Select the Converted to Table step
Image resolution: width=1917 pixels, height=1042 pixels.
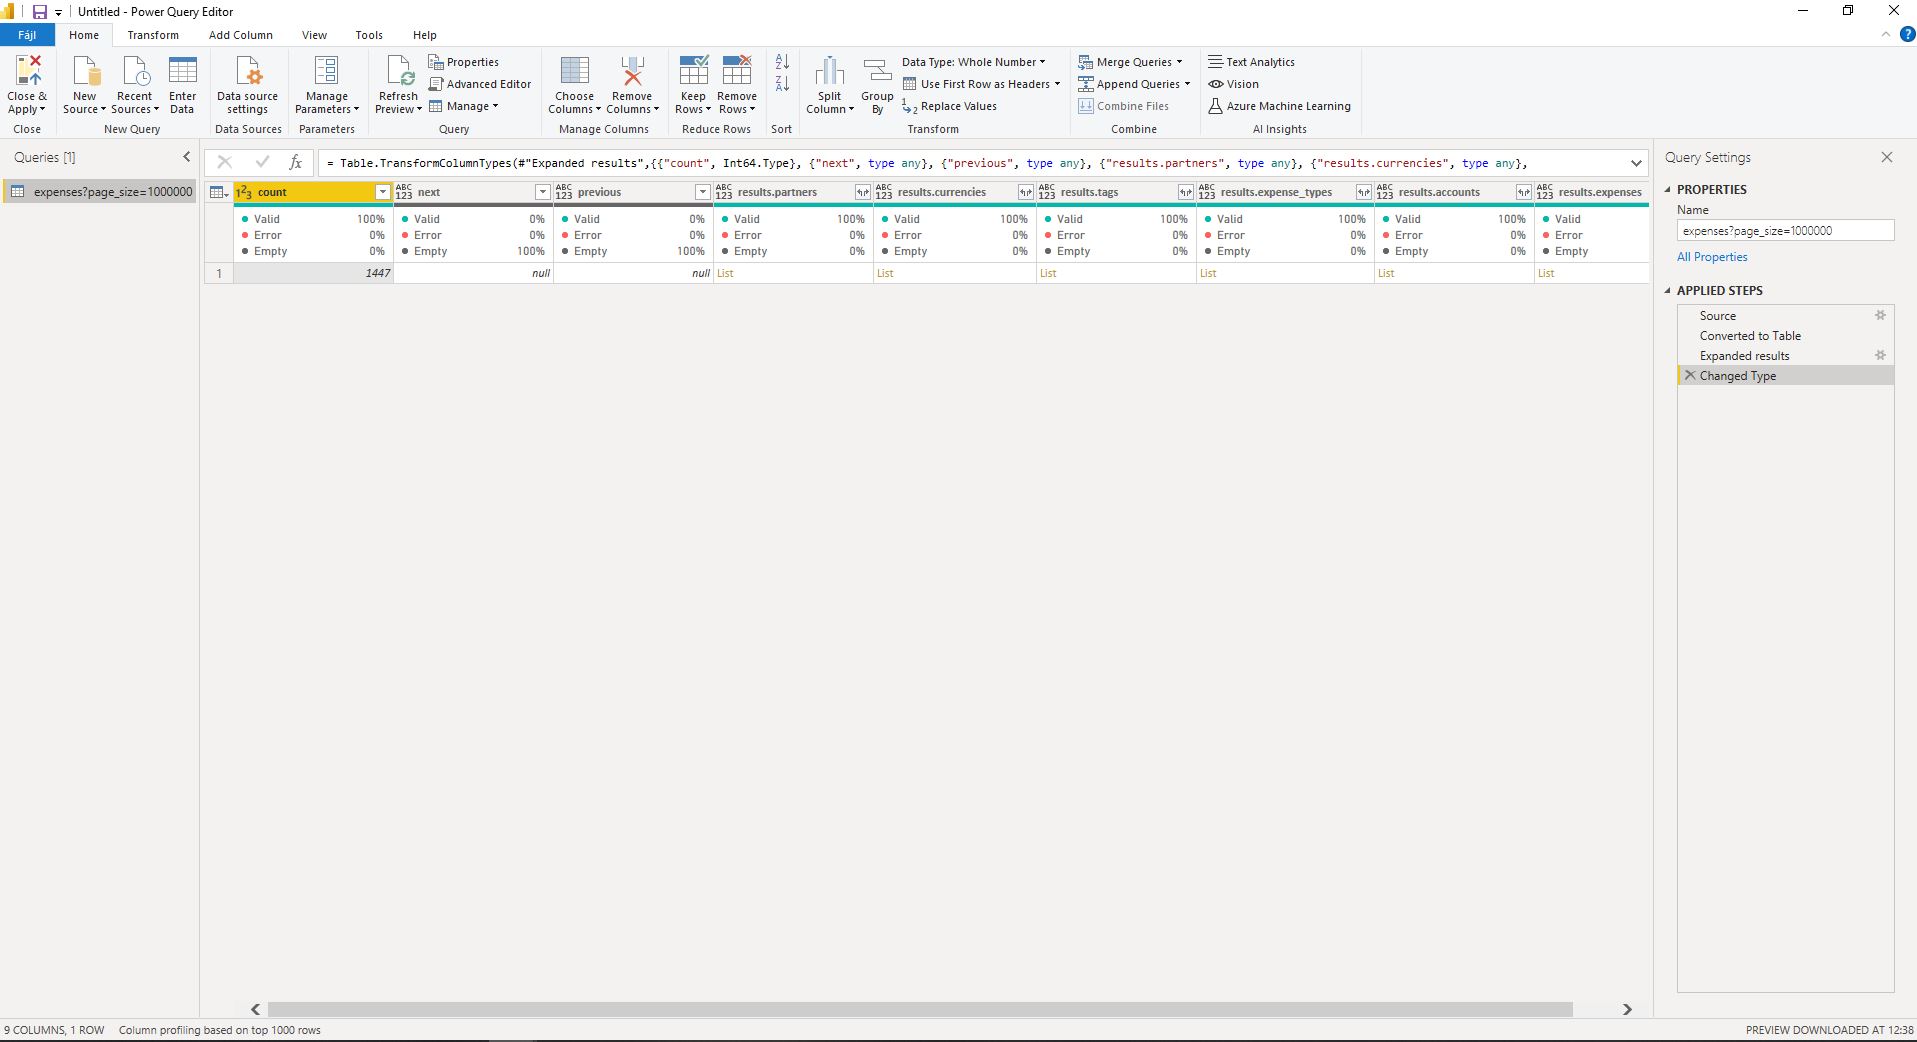pyautogui.click(x=1785, y=336)
